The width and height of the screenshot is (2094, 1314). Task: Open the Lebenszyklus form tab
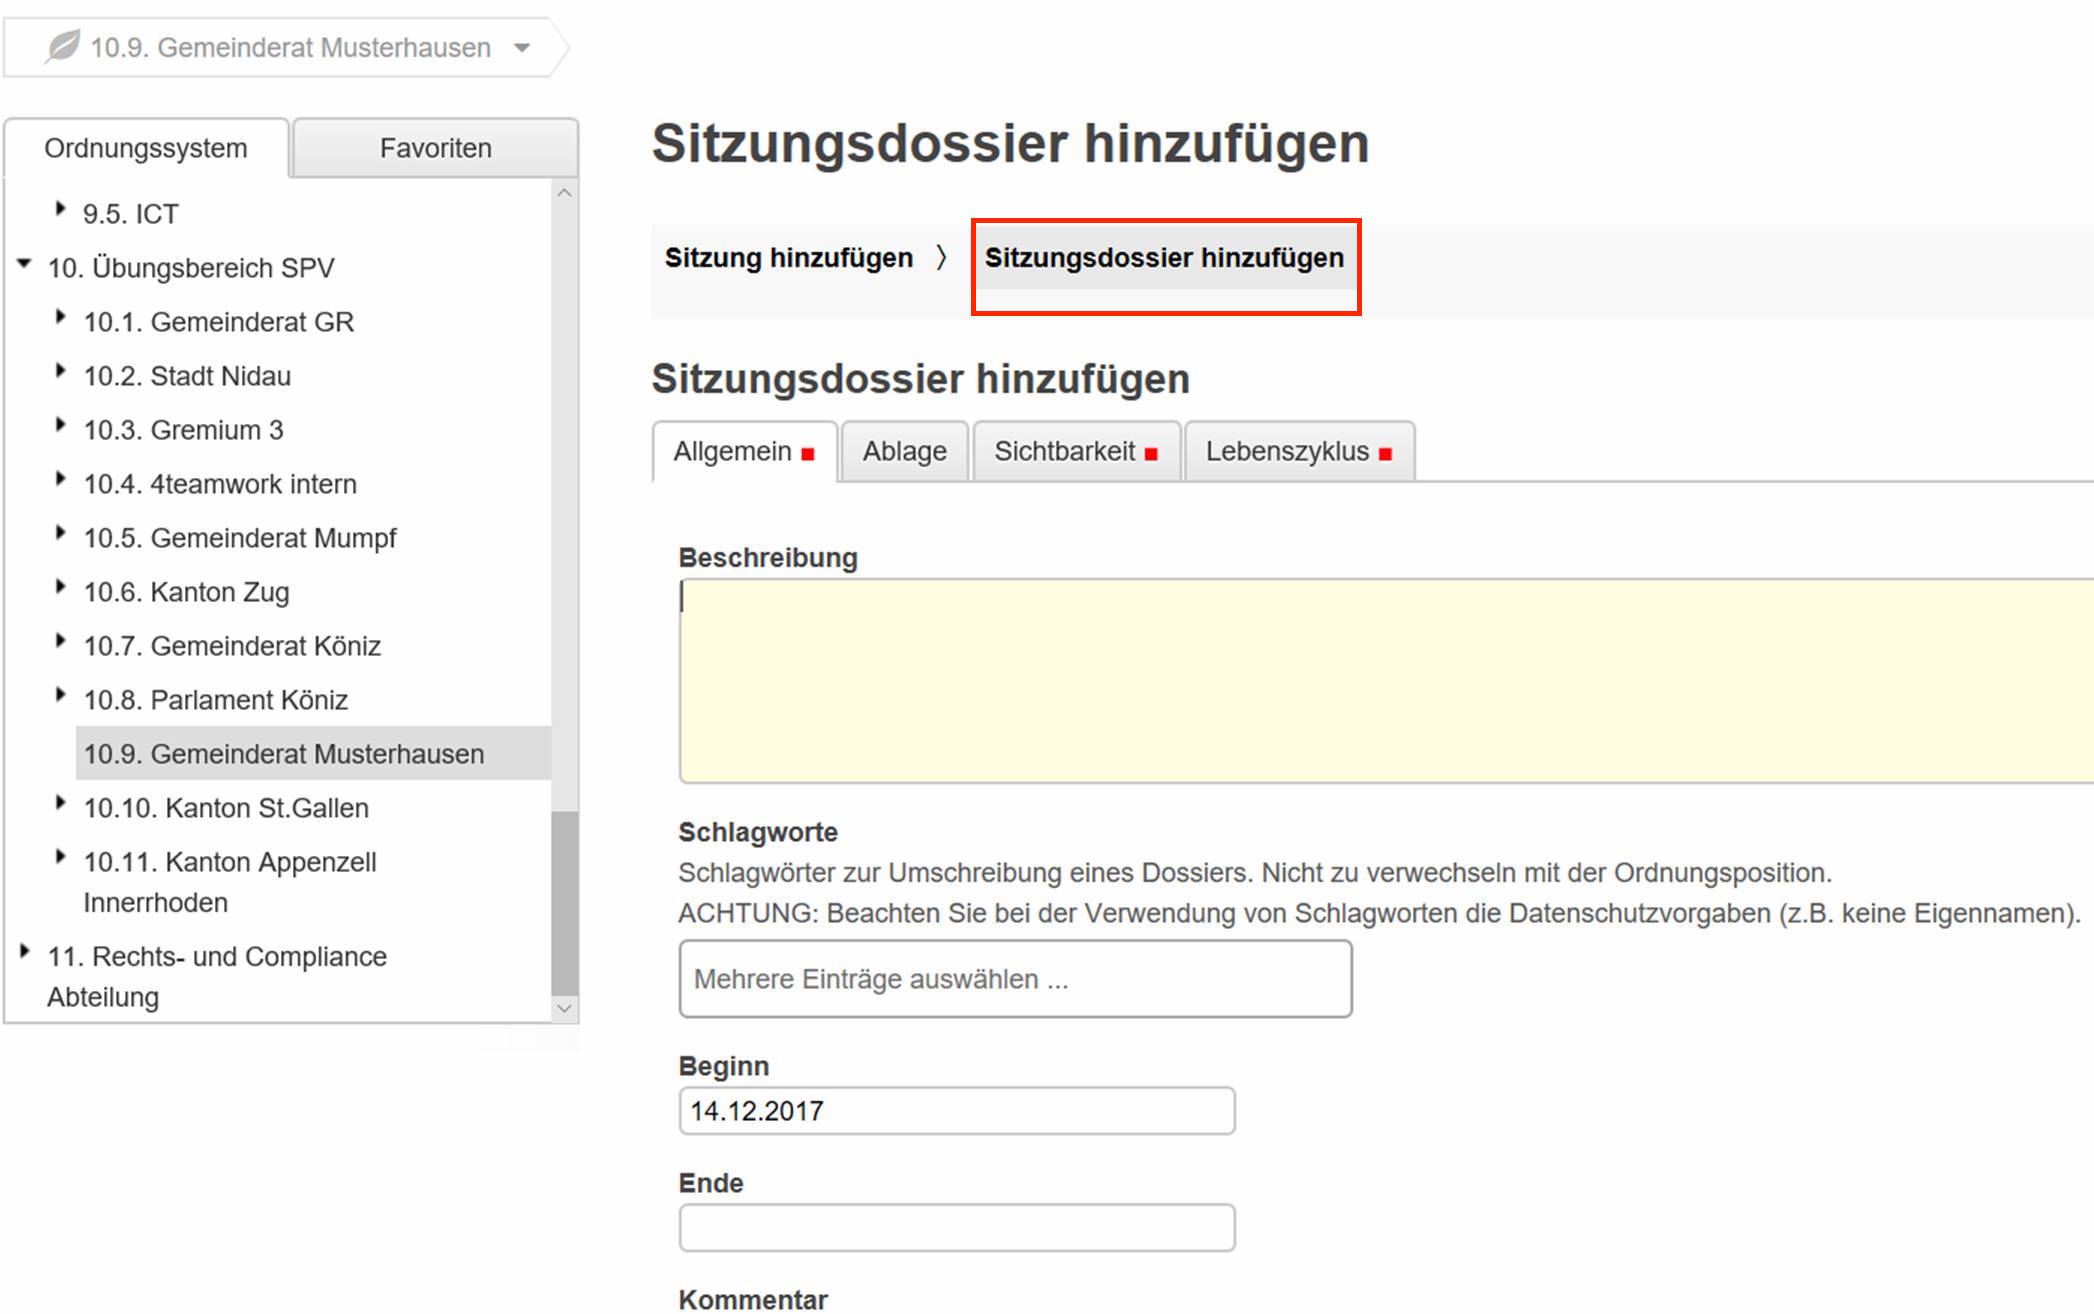pos(1298,452)
